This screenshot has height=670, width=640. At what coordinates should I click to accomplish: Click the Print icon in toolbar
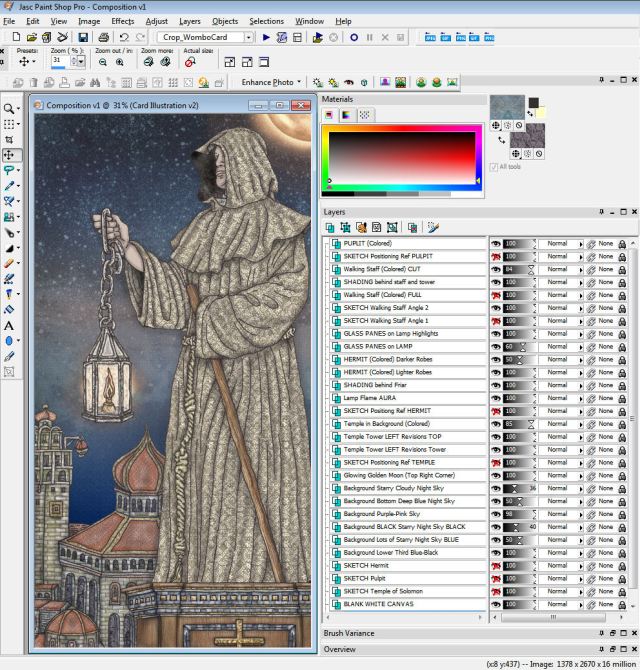tap(102, 38)
